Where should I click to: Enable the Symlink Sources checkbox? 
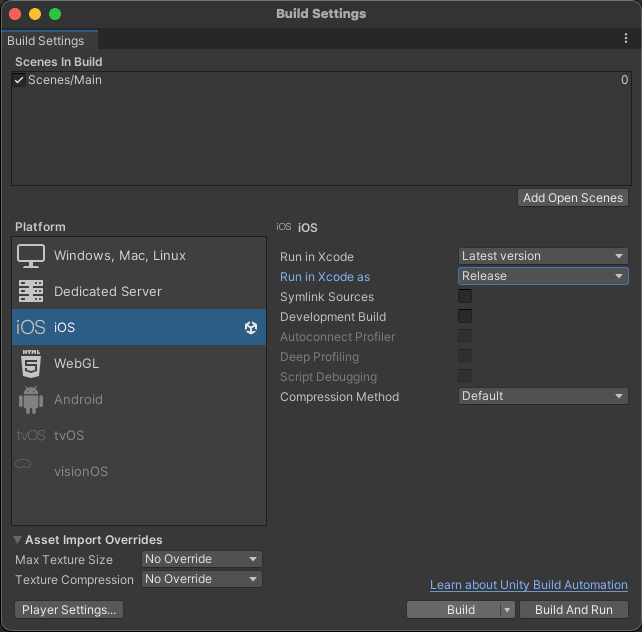[465, 296]
